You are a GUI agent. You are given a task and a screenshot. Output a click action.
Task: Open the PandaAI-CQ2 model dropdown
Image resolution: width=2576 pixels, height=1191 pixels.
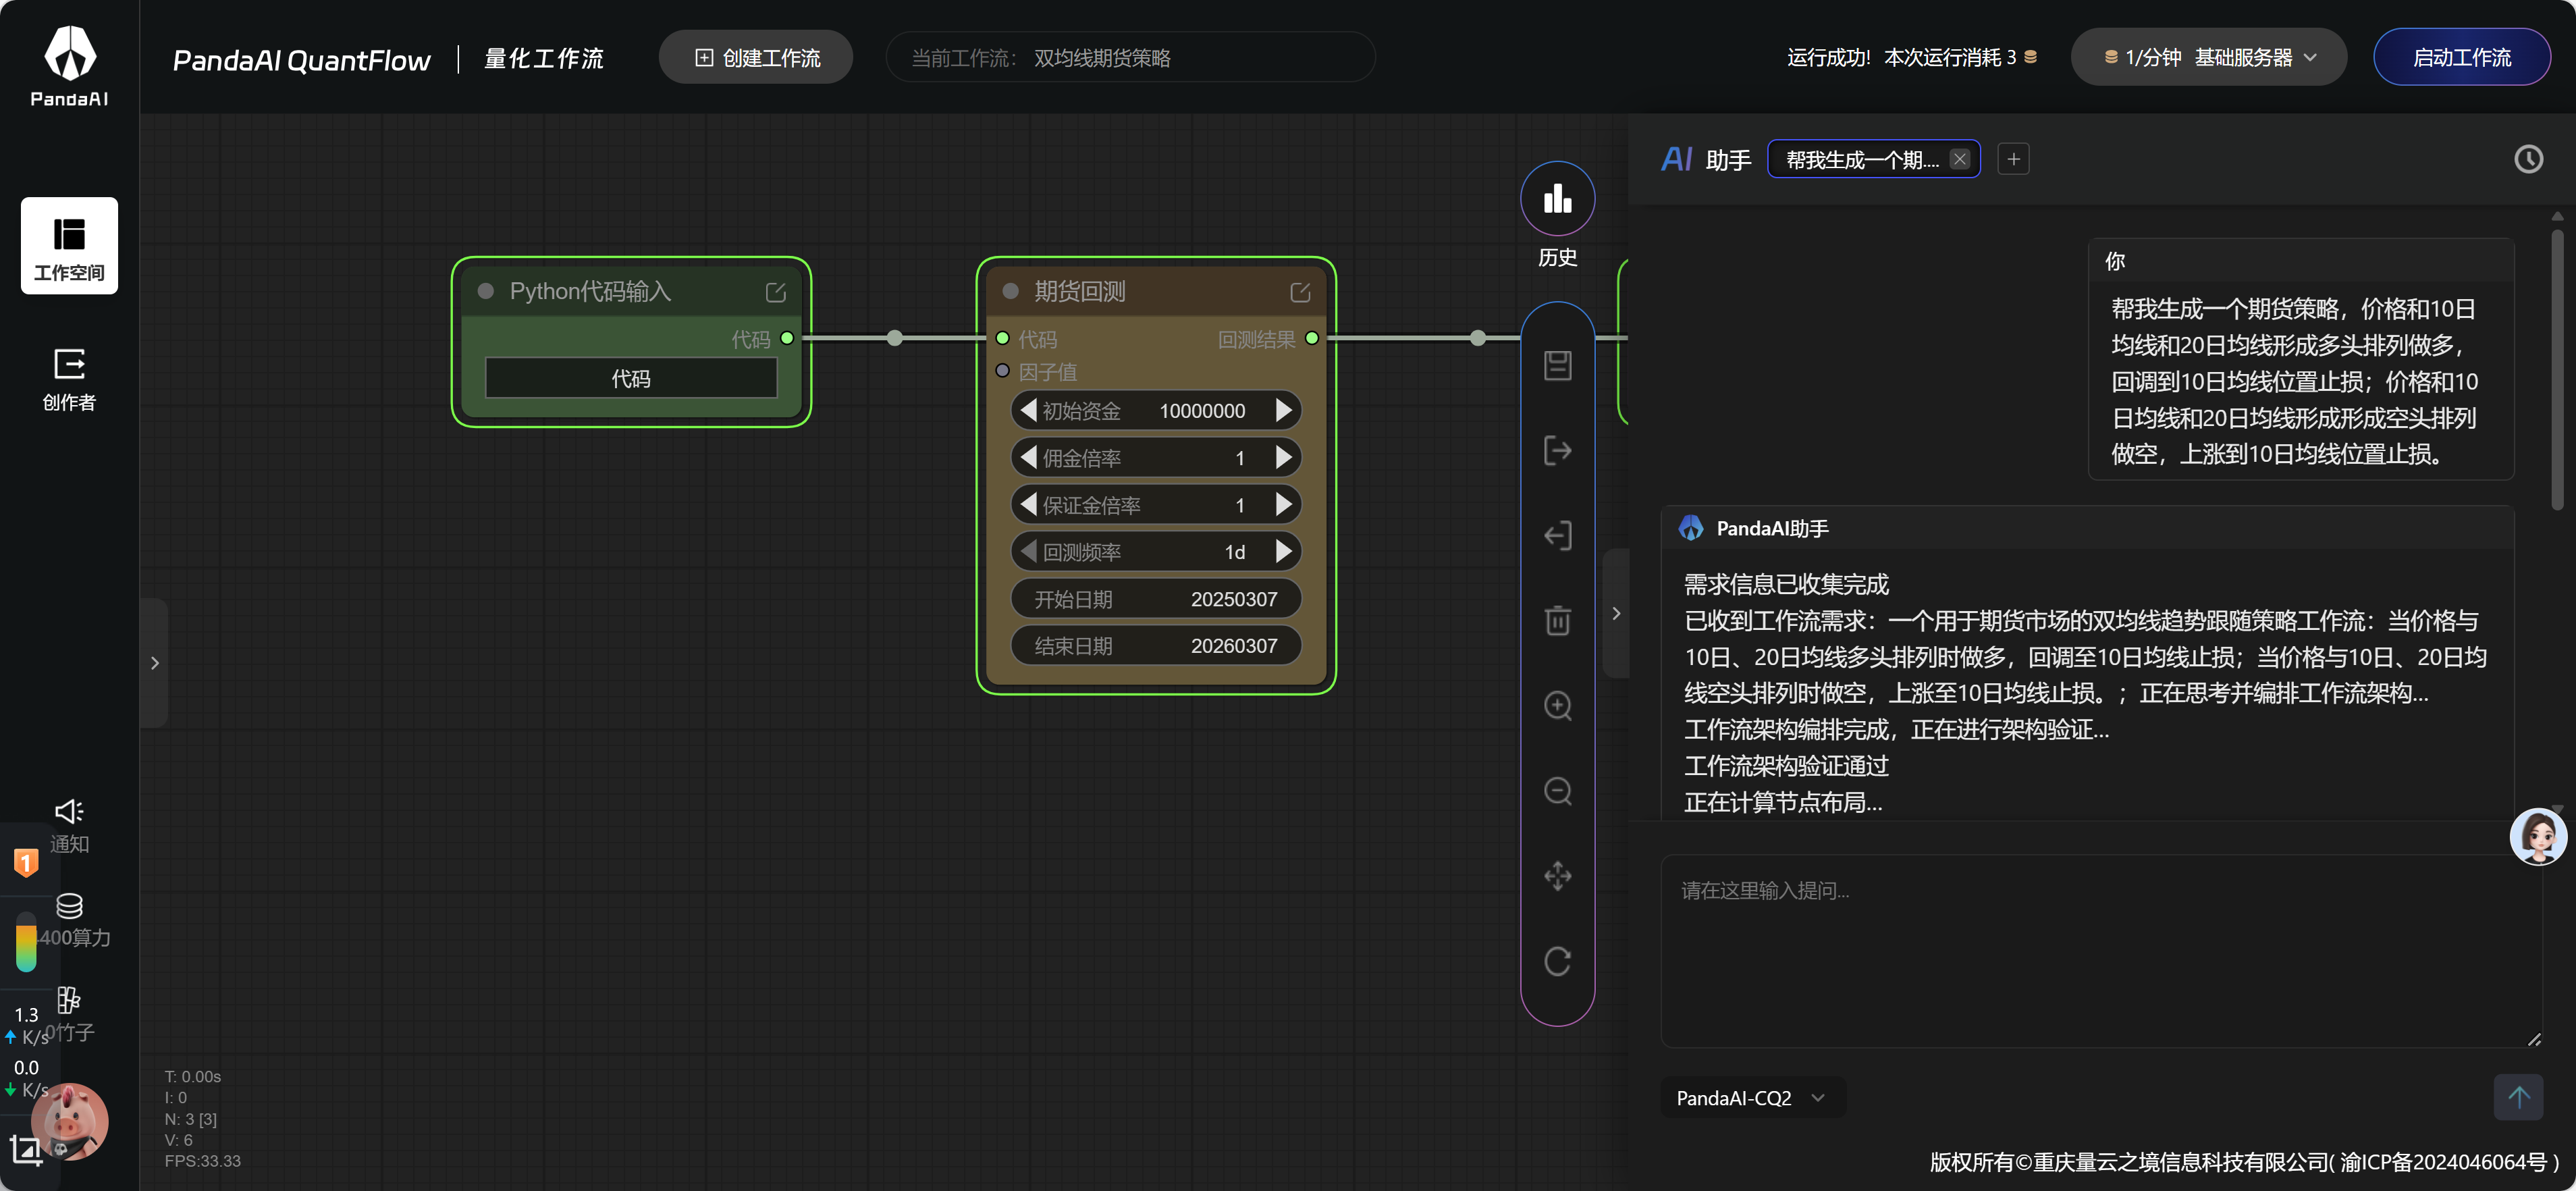pyautogui.click(x=1751, y=1097)
